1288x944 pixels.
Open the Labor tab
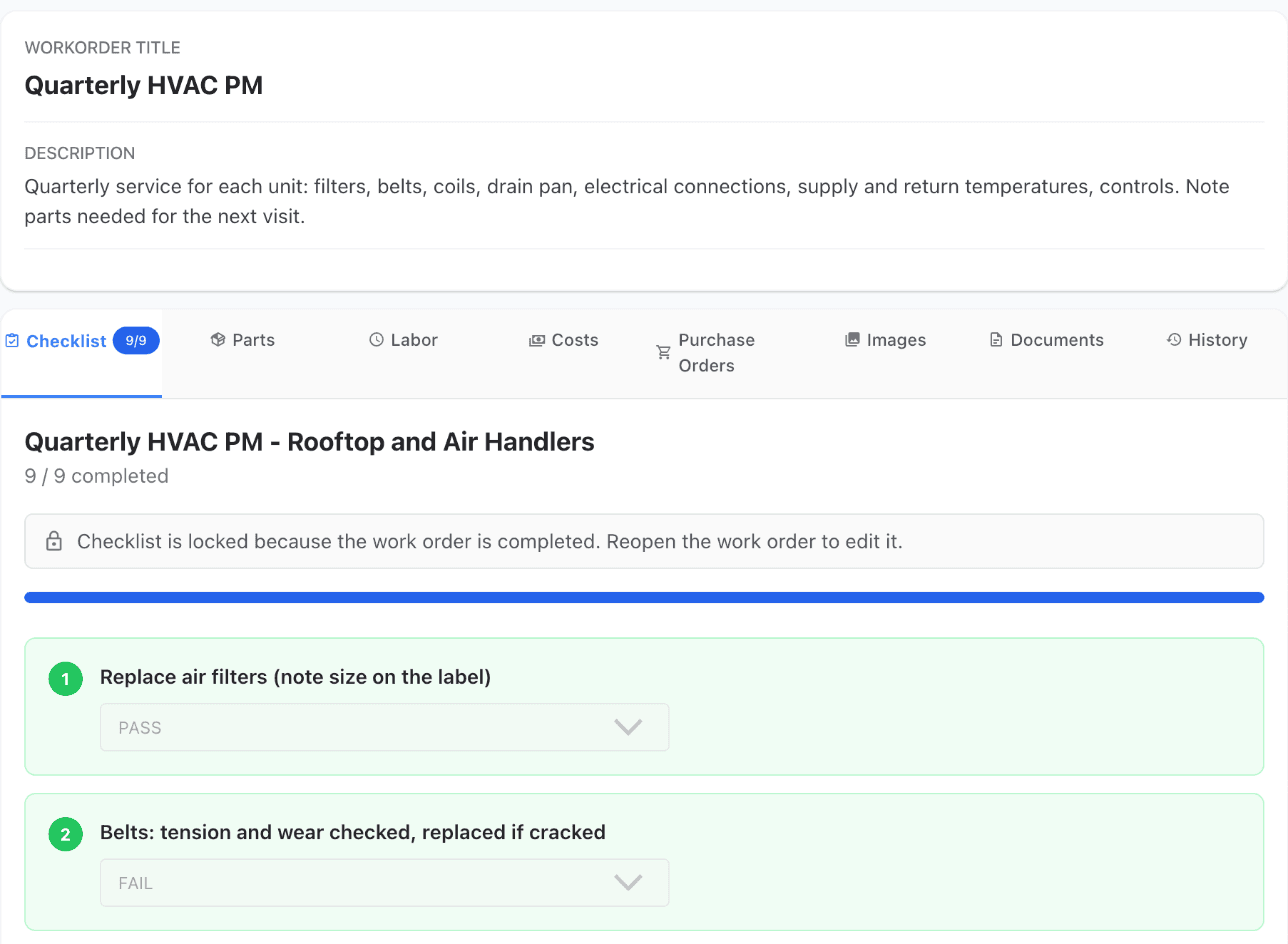point(404,340)
